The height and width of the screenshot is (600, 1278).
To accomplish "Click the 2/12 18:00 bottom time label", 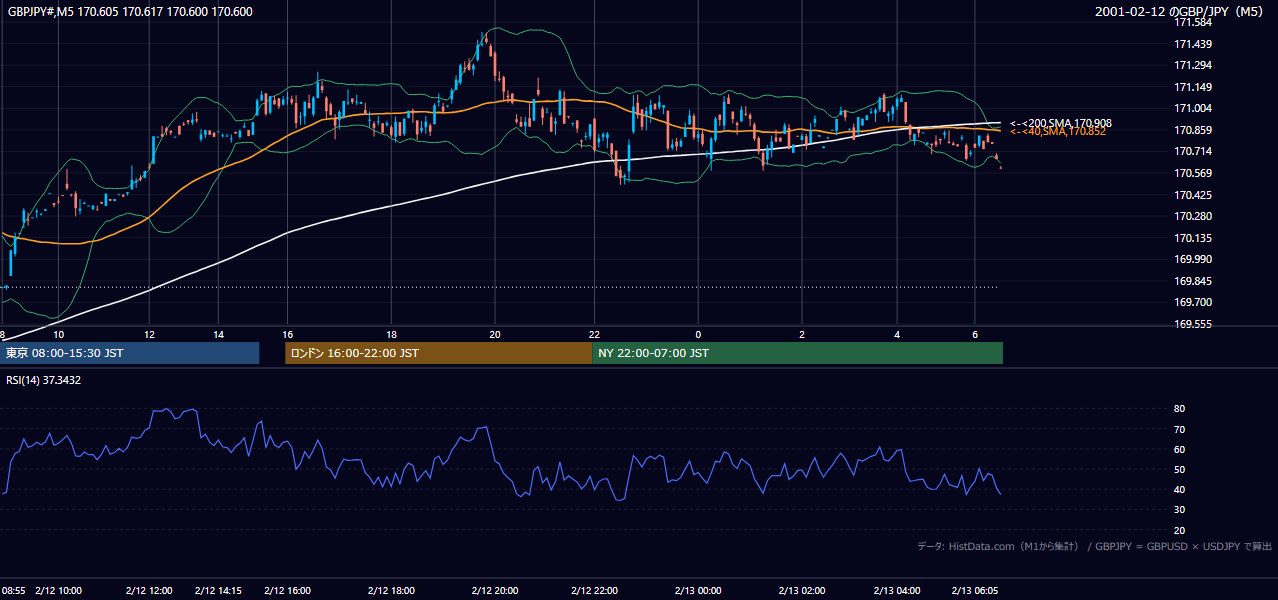I will click(391, 590).
